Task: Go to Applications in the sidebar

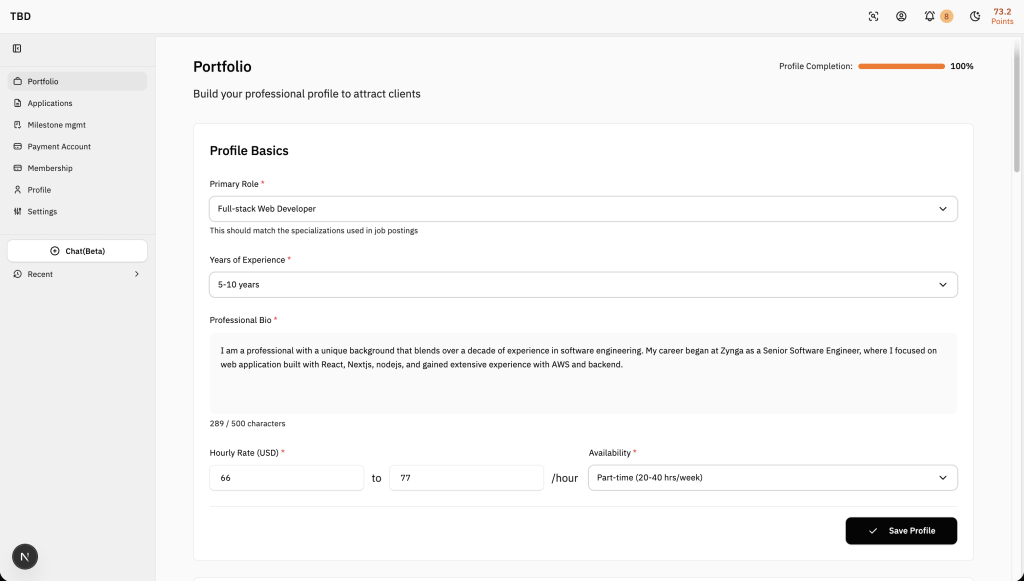Action: [50, 103]
